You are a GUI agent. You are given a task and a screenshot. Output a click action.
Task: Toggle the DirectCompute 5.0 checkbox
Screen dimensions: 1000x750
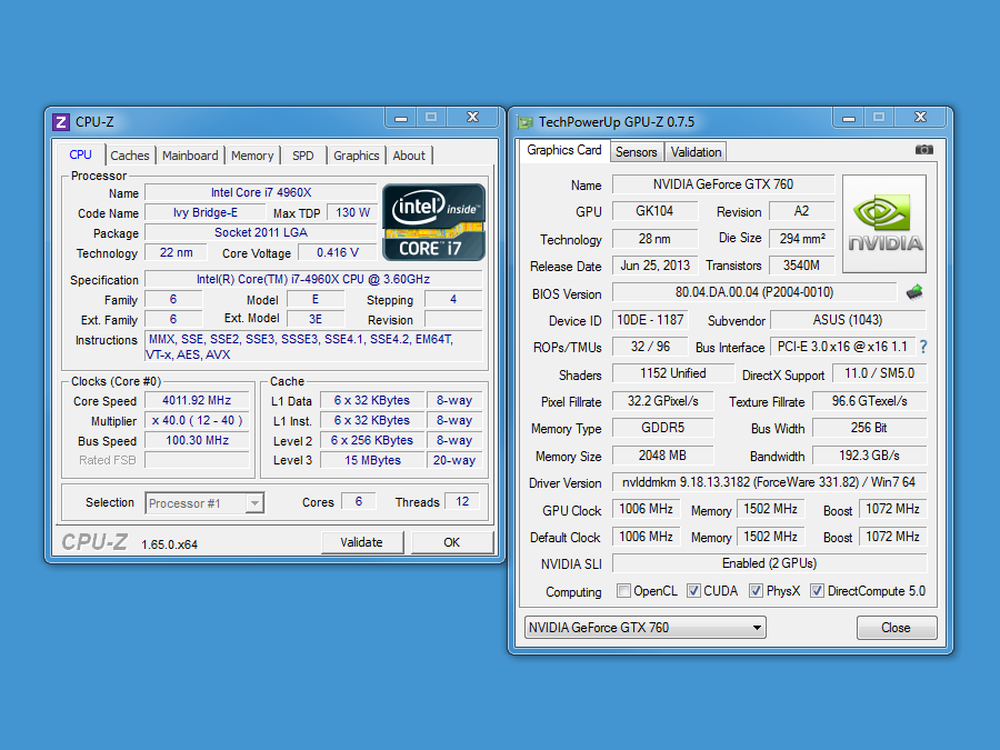(816, 591)
